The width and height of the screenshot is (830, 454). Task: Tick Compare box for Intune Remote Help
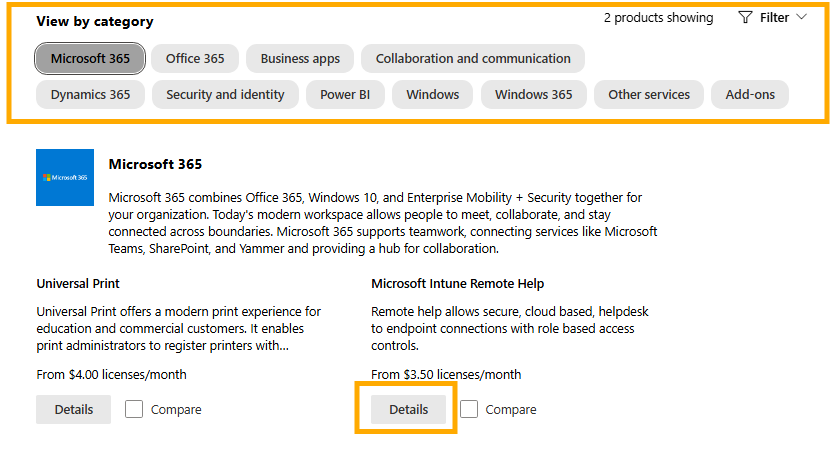pyautogui.click(x=468, y=409)
